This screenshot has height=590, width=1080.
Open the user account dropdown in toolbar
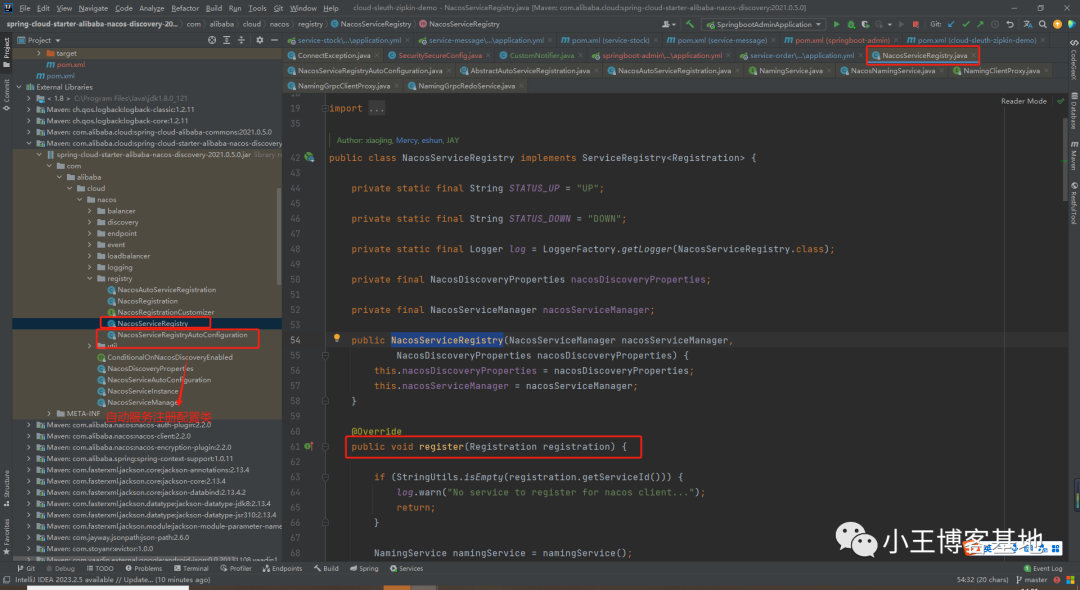click(669, 24)
